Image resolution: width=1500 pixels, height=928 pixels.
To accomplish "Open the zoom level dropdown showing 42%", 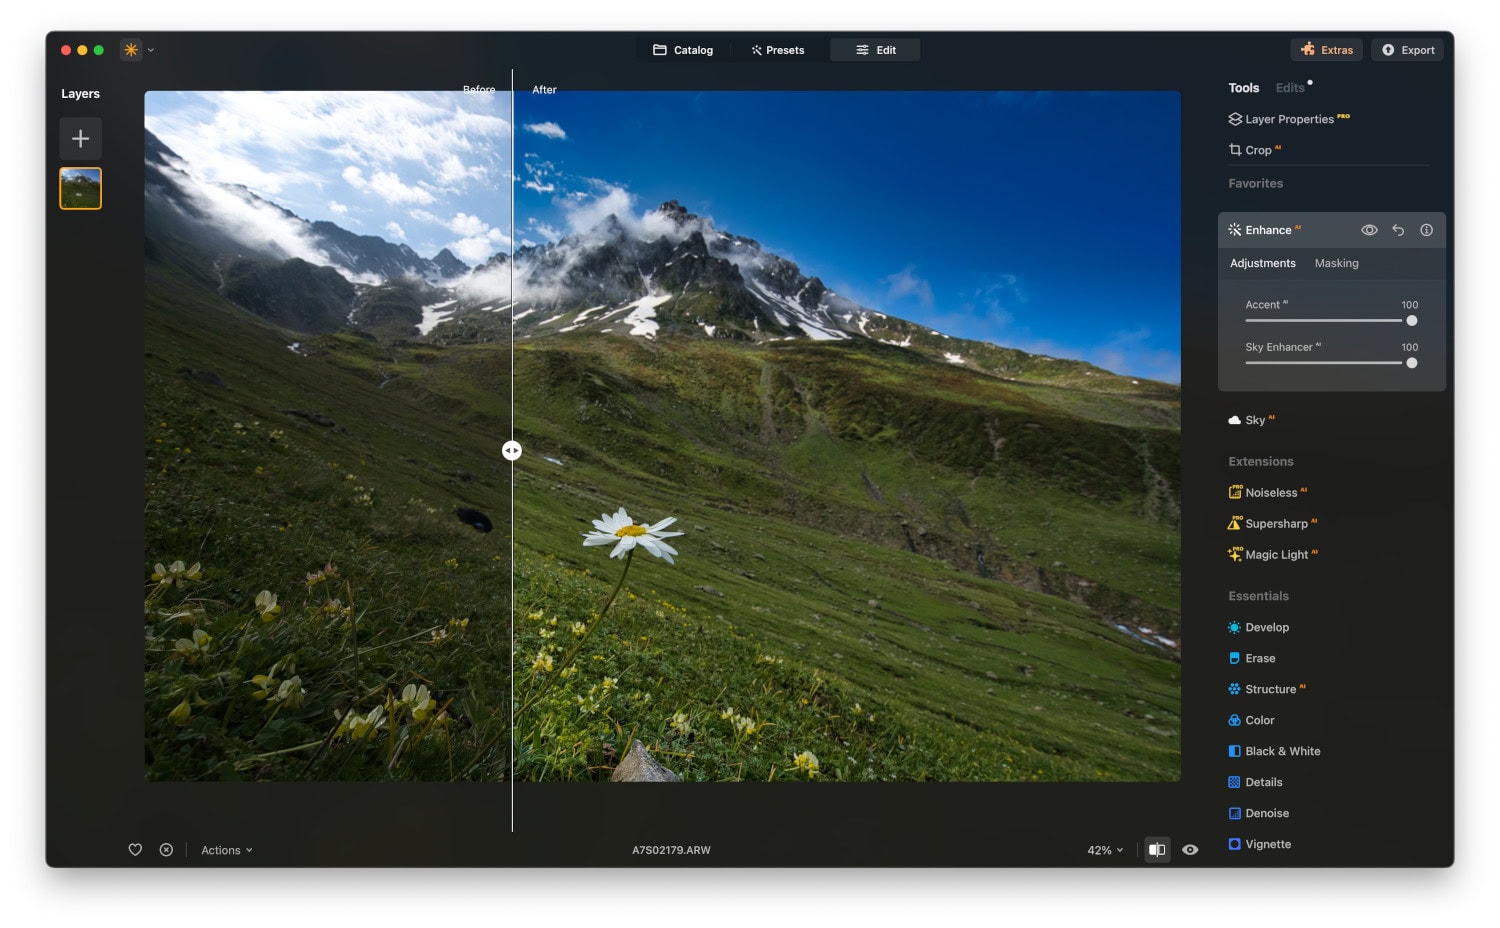I will 1102,849.
